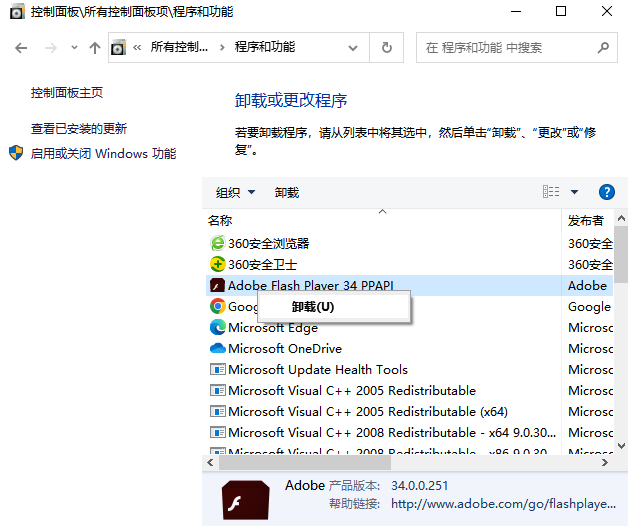Image resolution: width=628 pixels, height=526 pixels.
Task: Expand the hidden breadcrumb double chevron
Action: point(137,48)
